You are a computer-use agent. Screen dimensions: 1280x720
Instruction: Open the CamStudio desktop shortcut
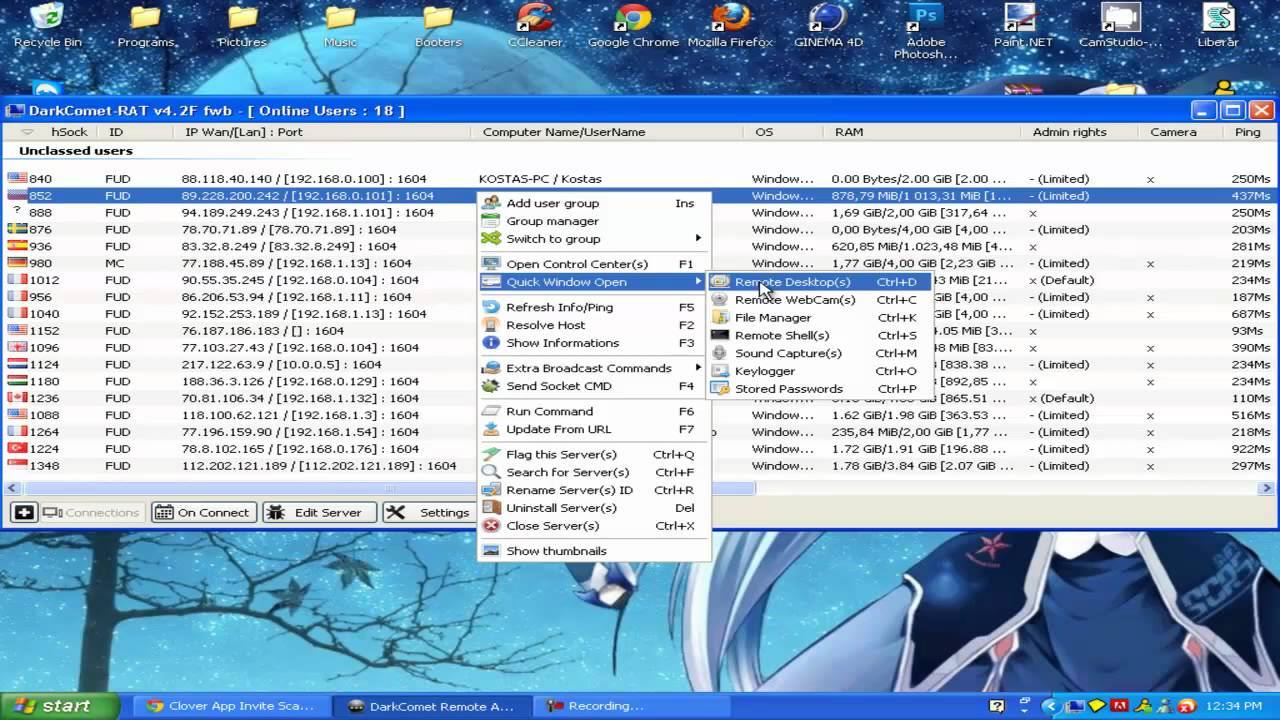pos(1120,27)
